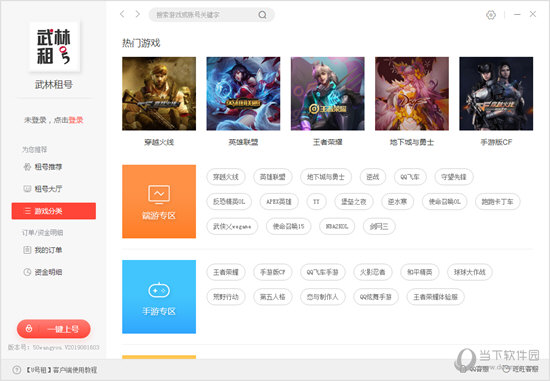550x381 pixels.
Task: Select the 游戏分类 sidebar item
Action: 54,211
